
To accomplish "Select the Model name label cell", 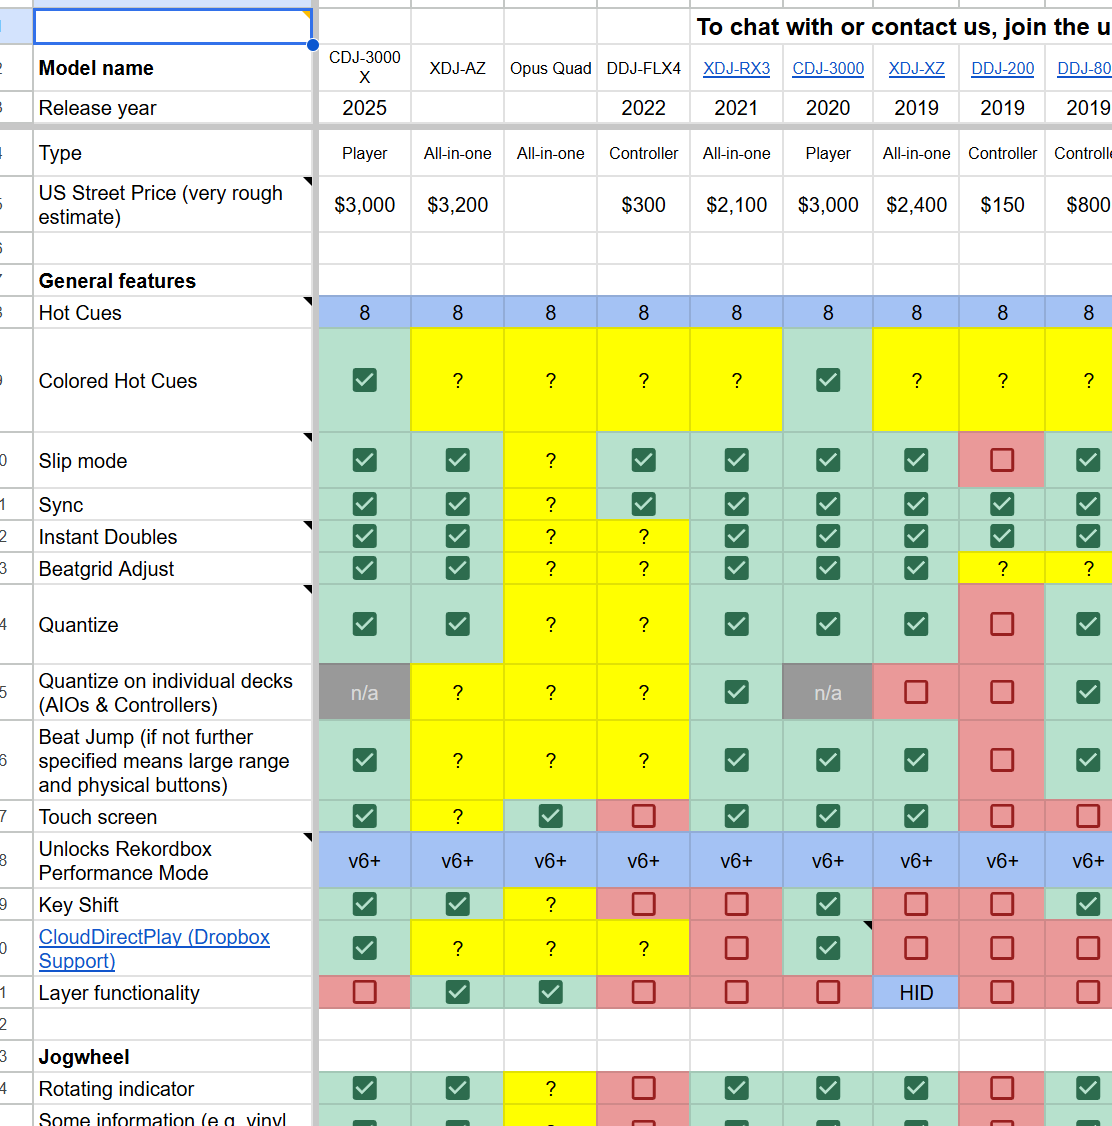I will click(172, 68).
